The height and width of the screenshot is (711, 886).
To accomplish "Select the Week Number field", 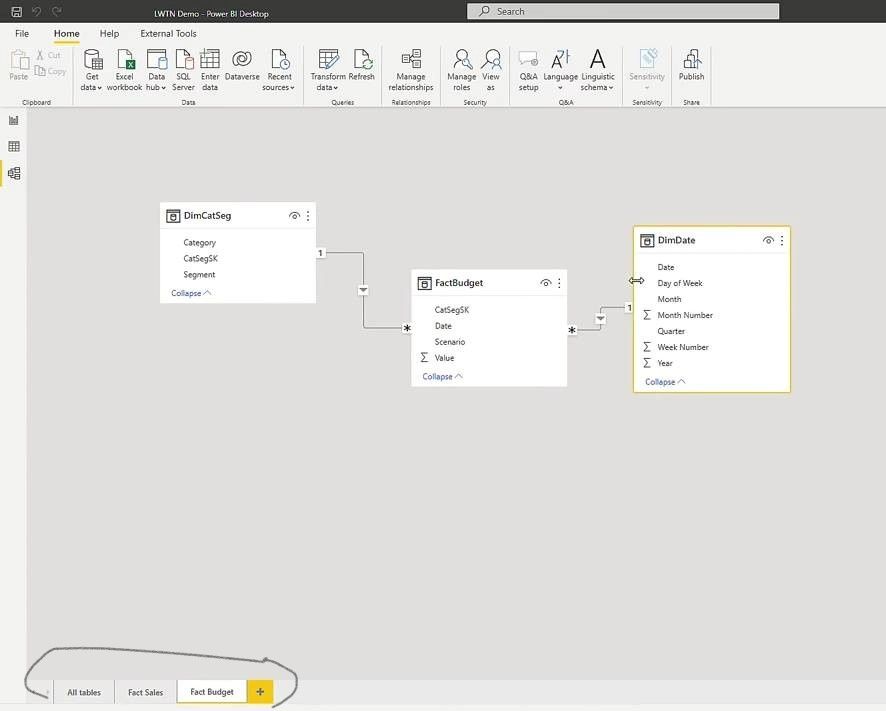I will (683, 348).
